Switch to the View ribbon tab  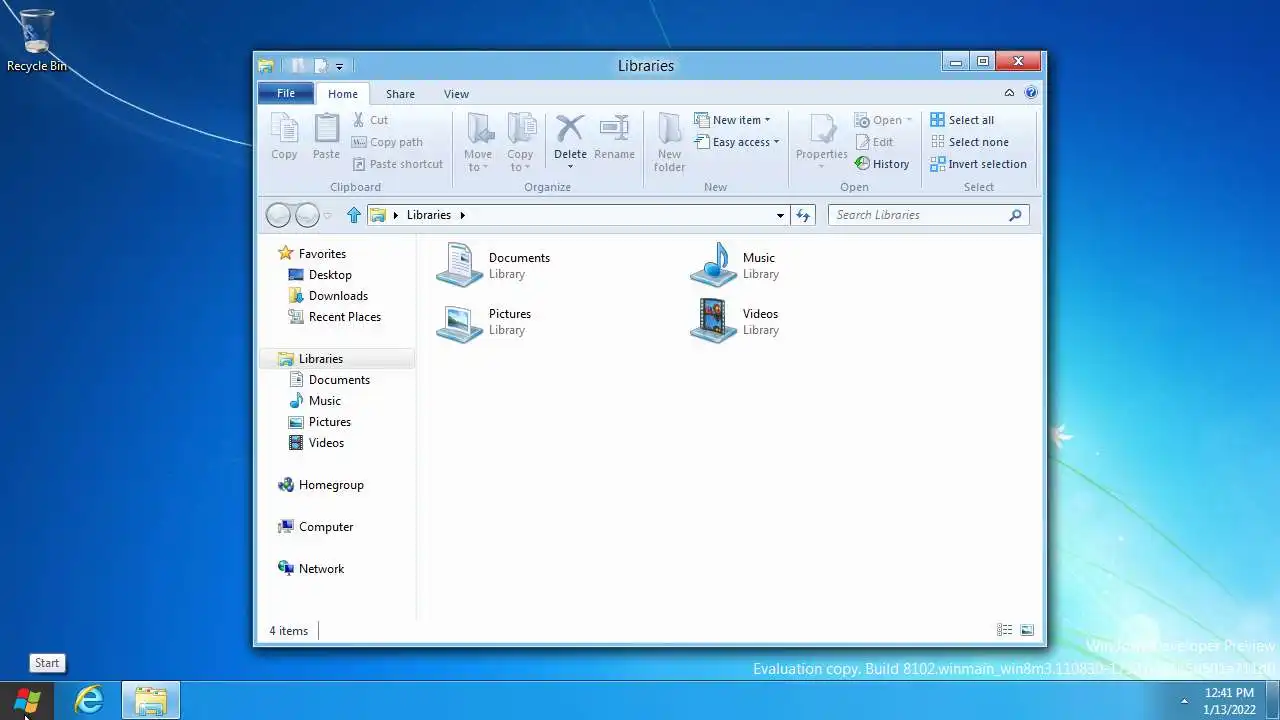pos(456,94)
